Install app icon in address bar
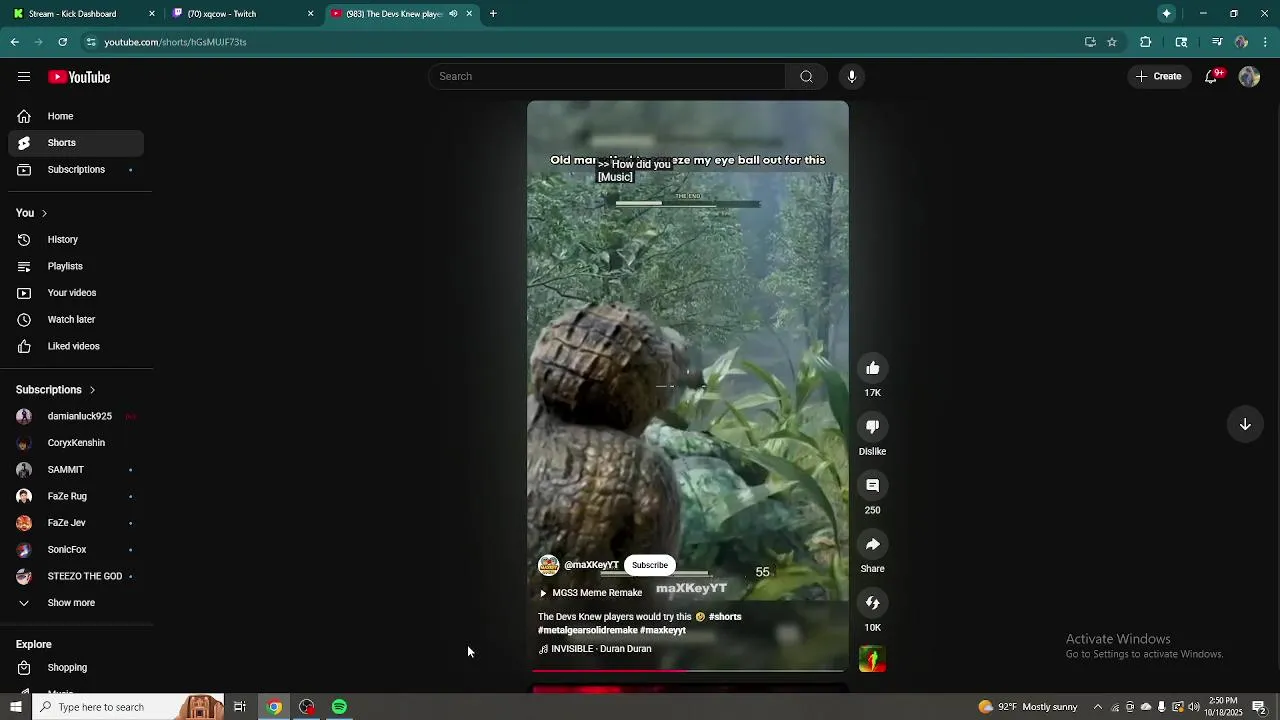The height and width of the screenshot is (720, 1280). [1090, 42]
